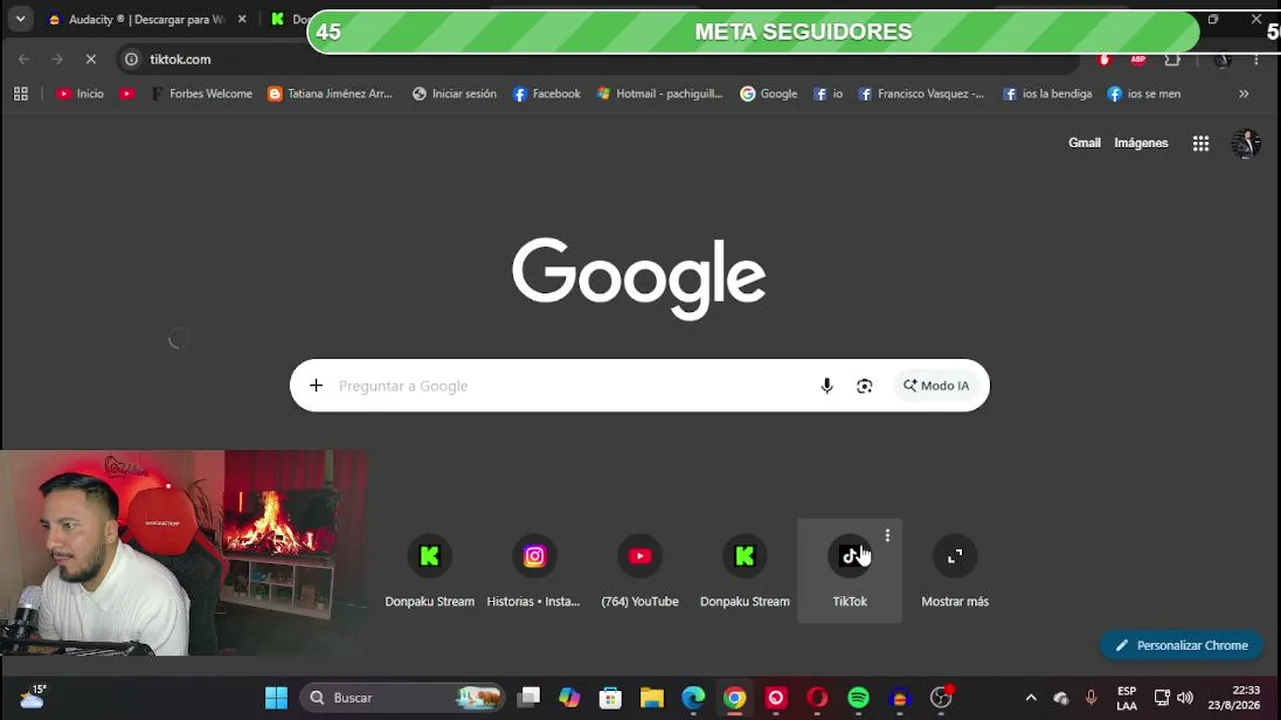Click the Personalizar Chrome button

point(1181,645)
